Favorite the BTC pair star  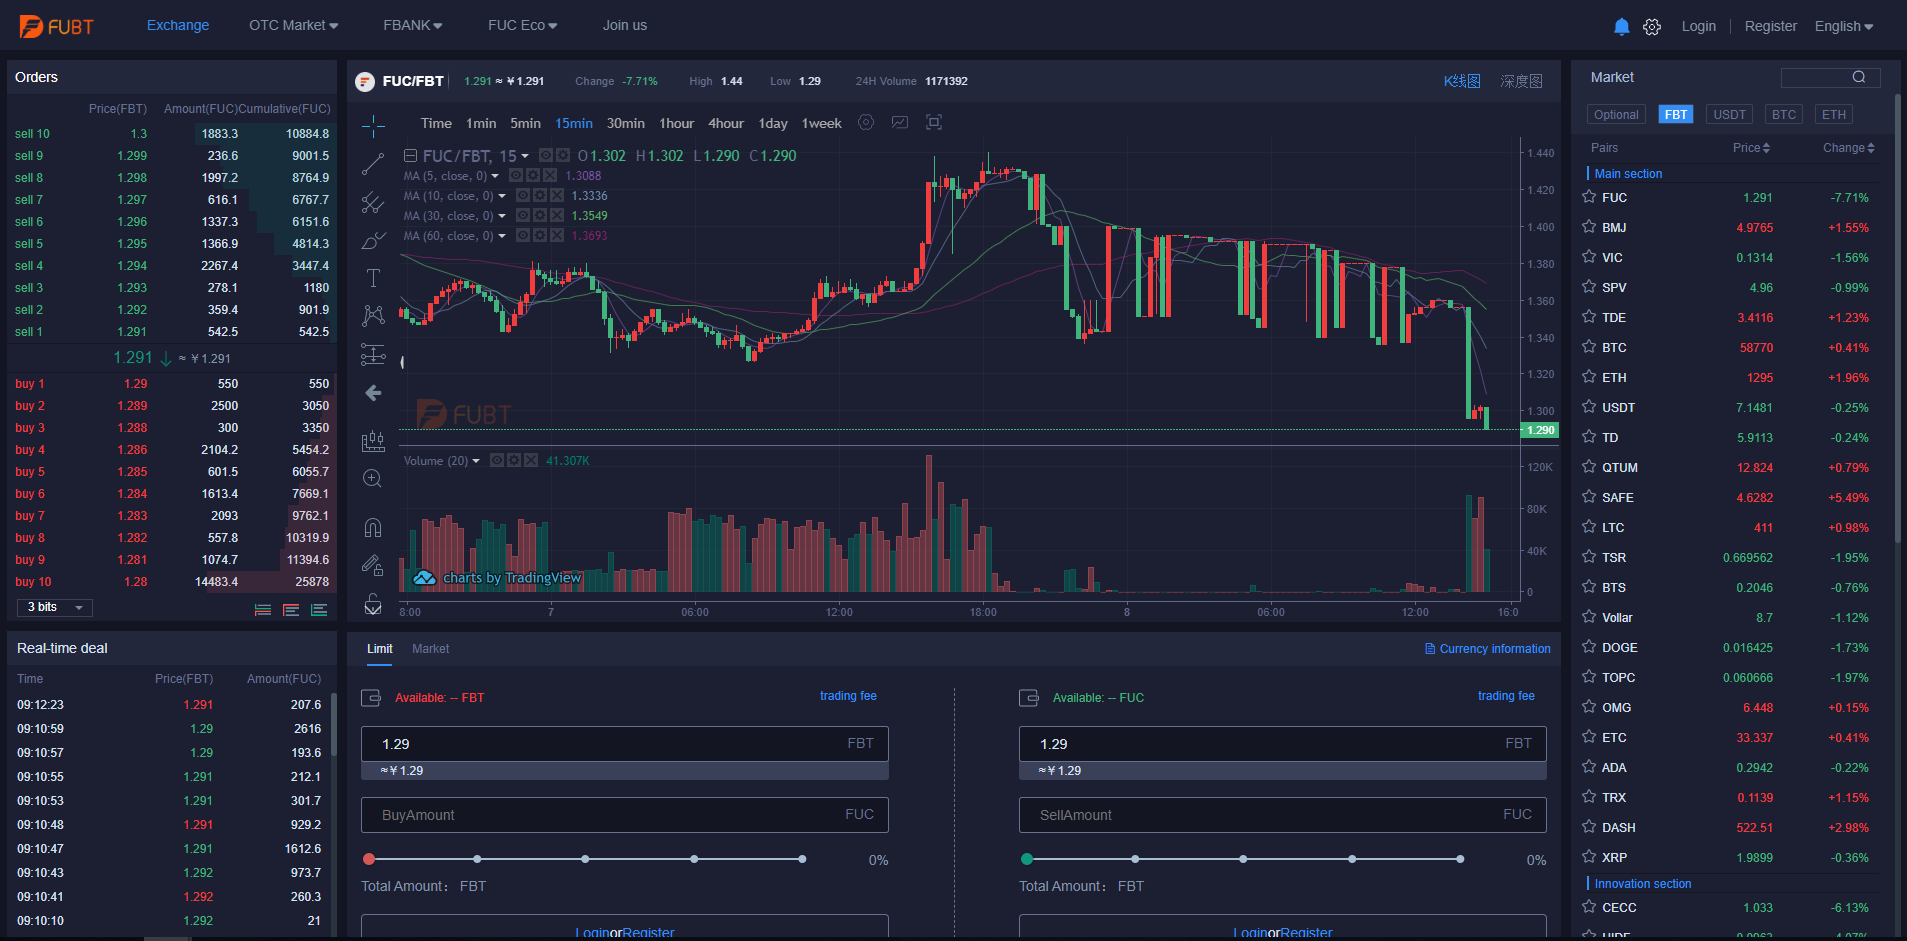point(1589,347)
